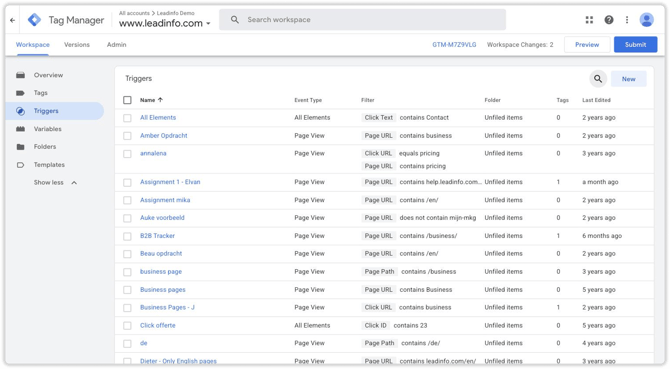Image resolution: width=670 pixels, height=369 pixels.
Task: Click the Overview sidebar icon
Action: coord(20,75)
